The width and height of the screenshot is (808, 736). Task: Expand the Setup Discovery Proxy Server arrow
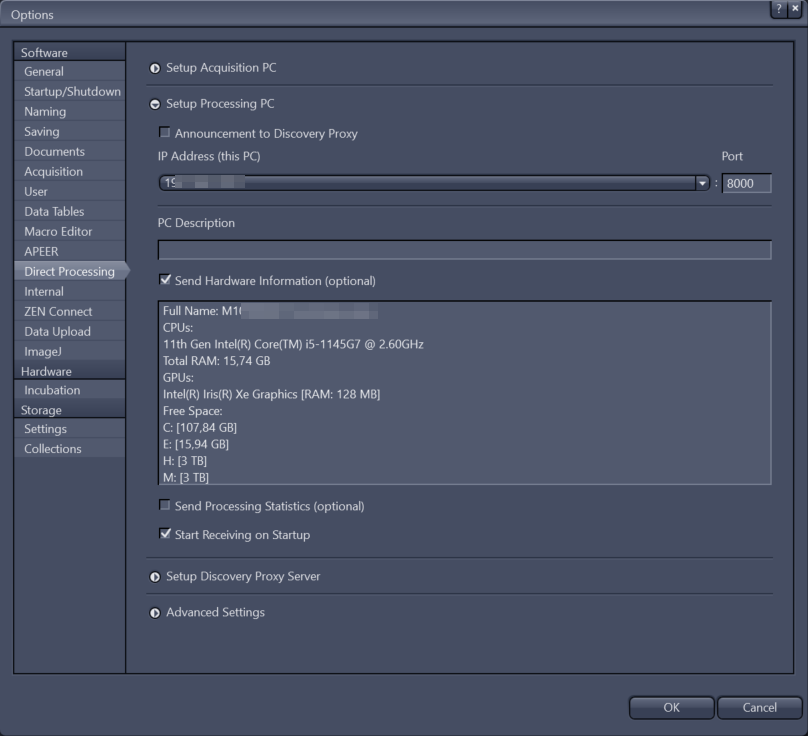[x=155, y=576]
